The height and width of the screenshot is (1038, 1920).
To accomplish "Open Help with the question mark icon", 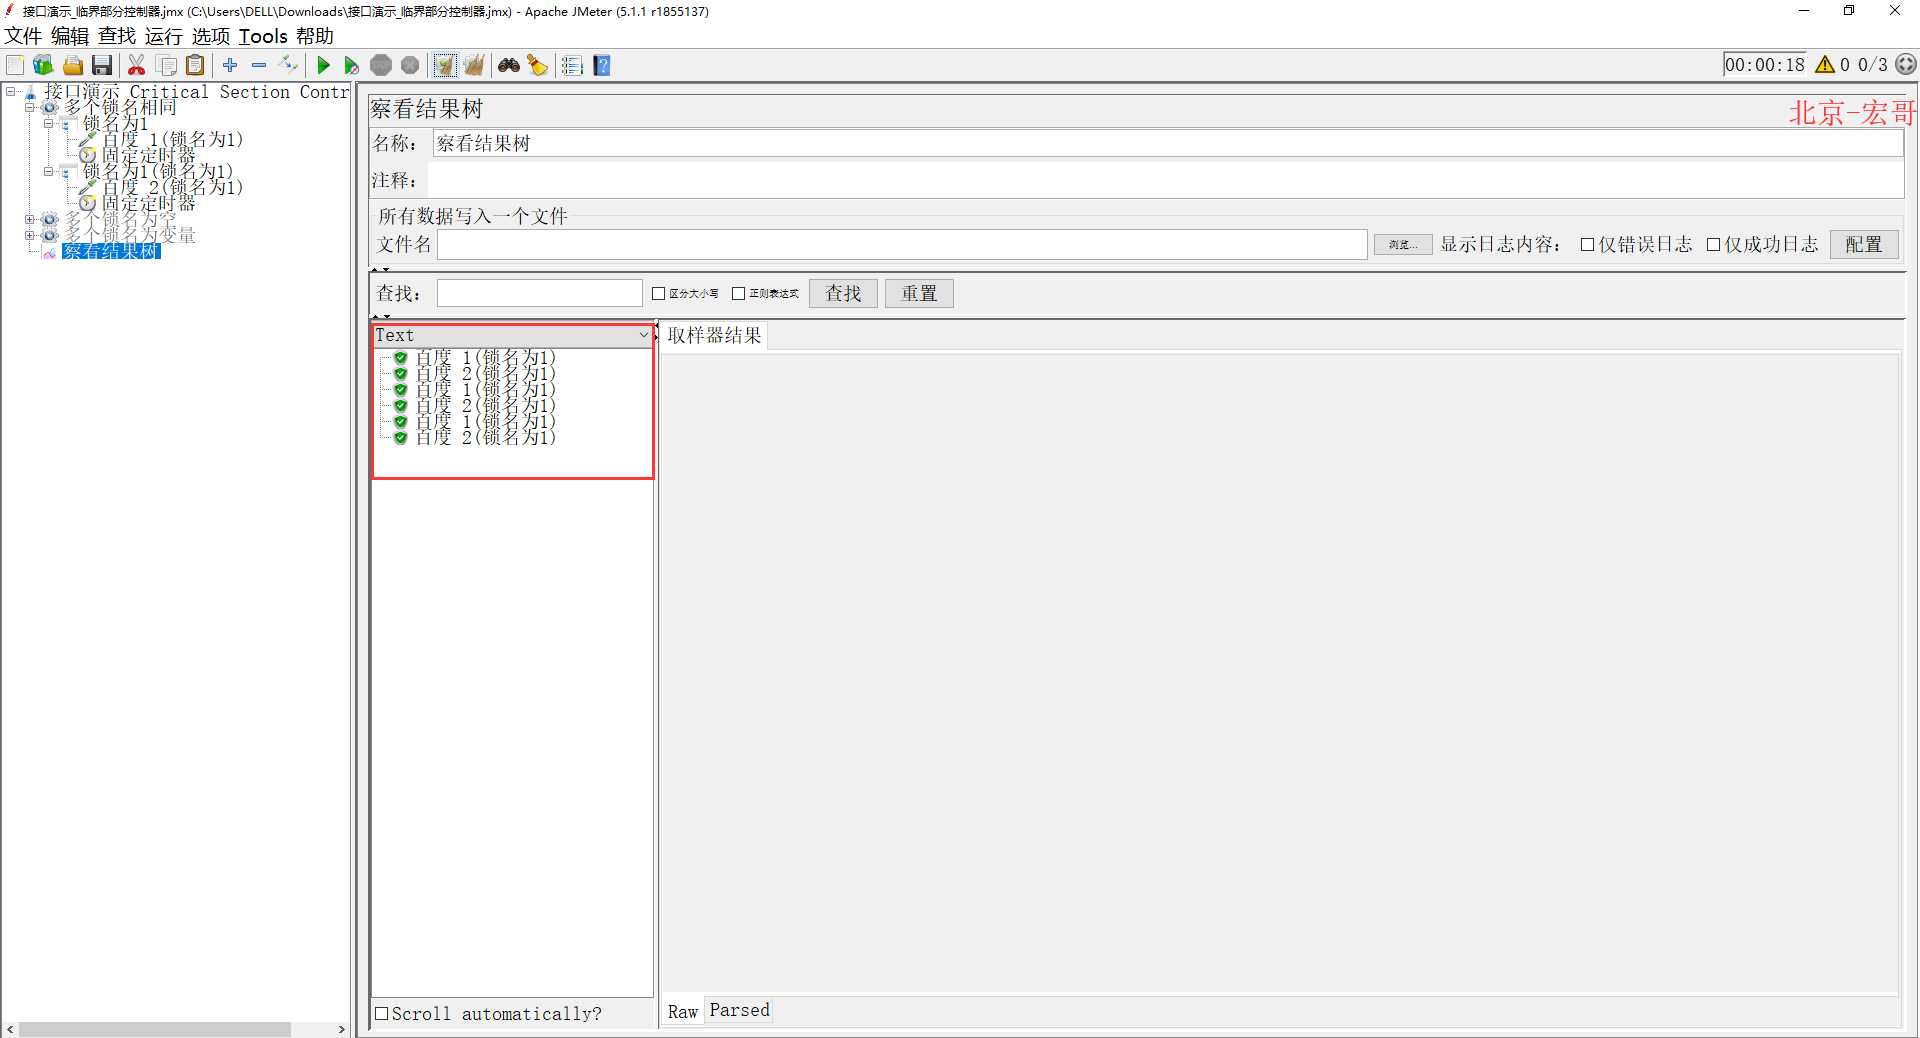I will tap(602, 65).
